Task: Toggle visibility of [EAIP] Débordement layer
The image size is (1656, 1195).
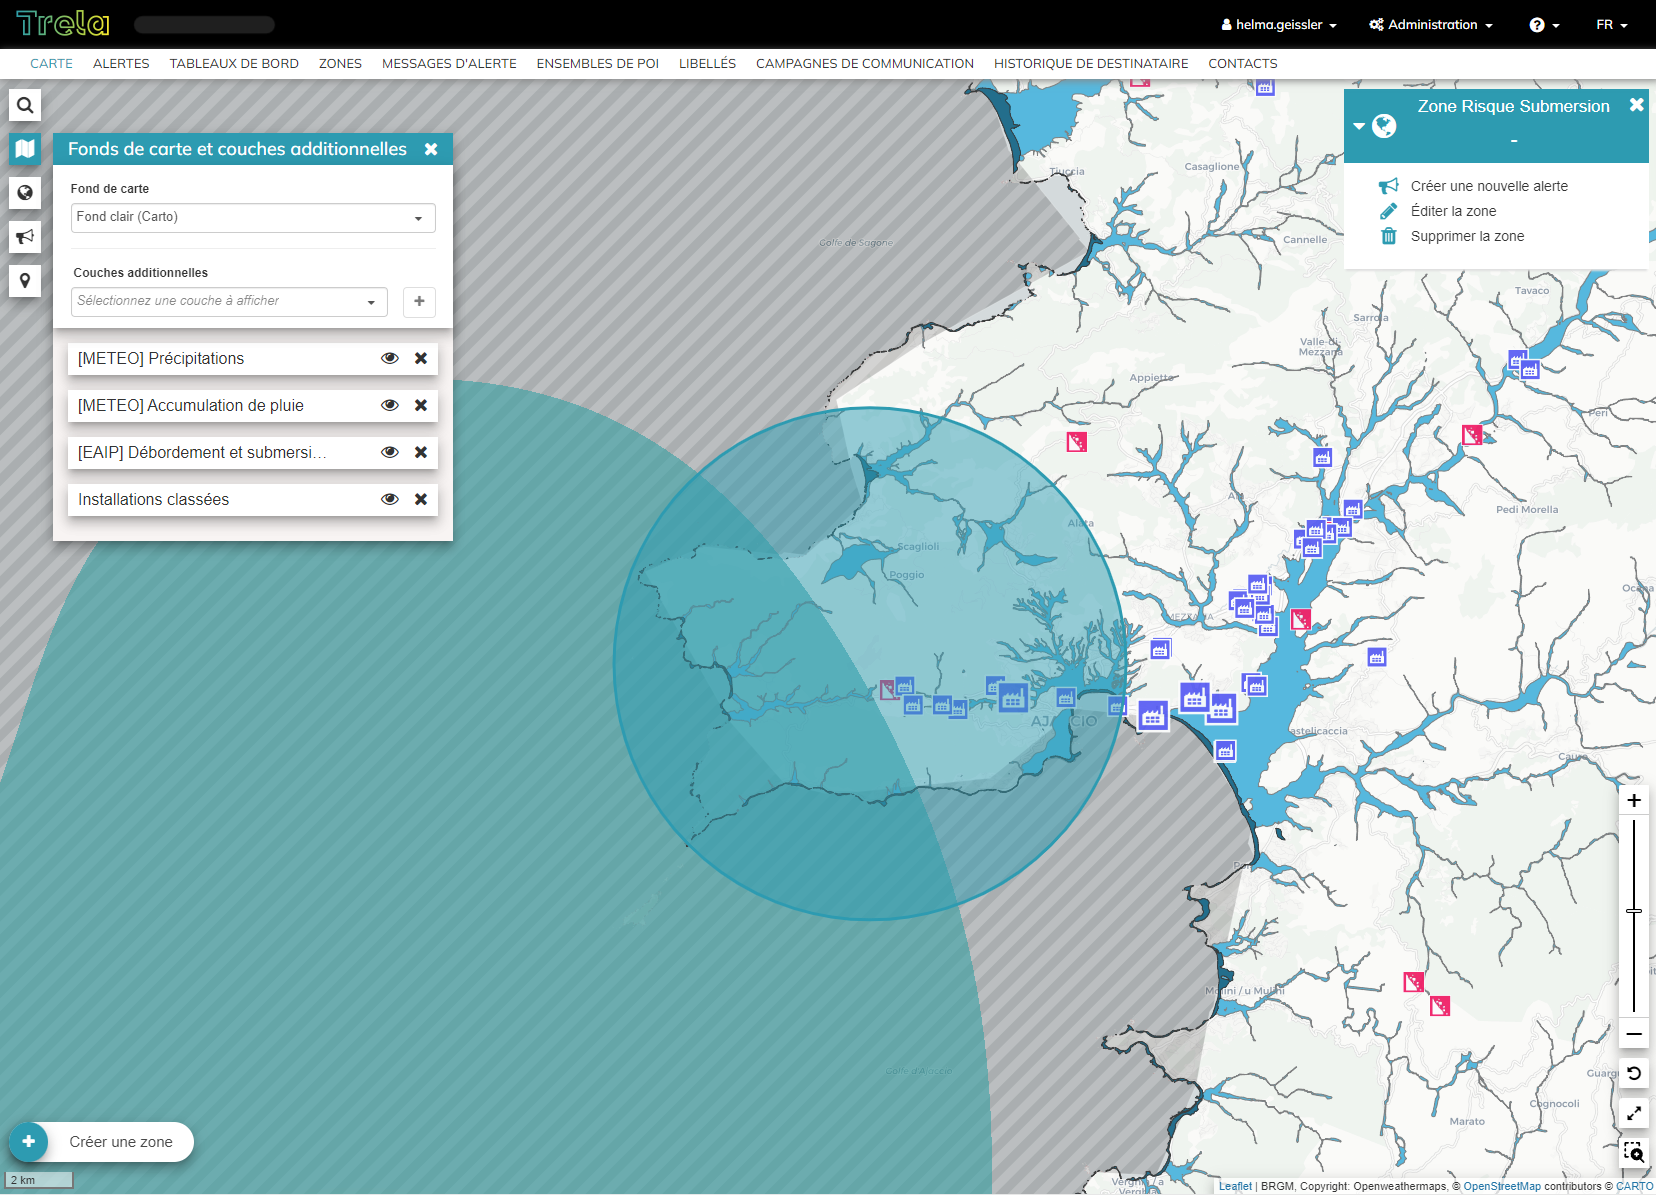Action: [x=390, y=452]
